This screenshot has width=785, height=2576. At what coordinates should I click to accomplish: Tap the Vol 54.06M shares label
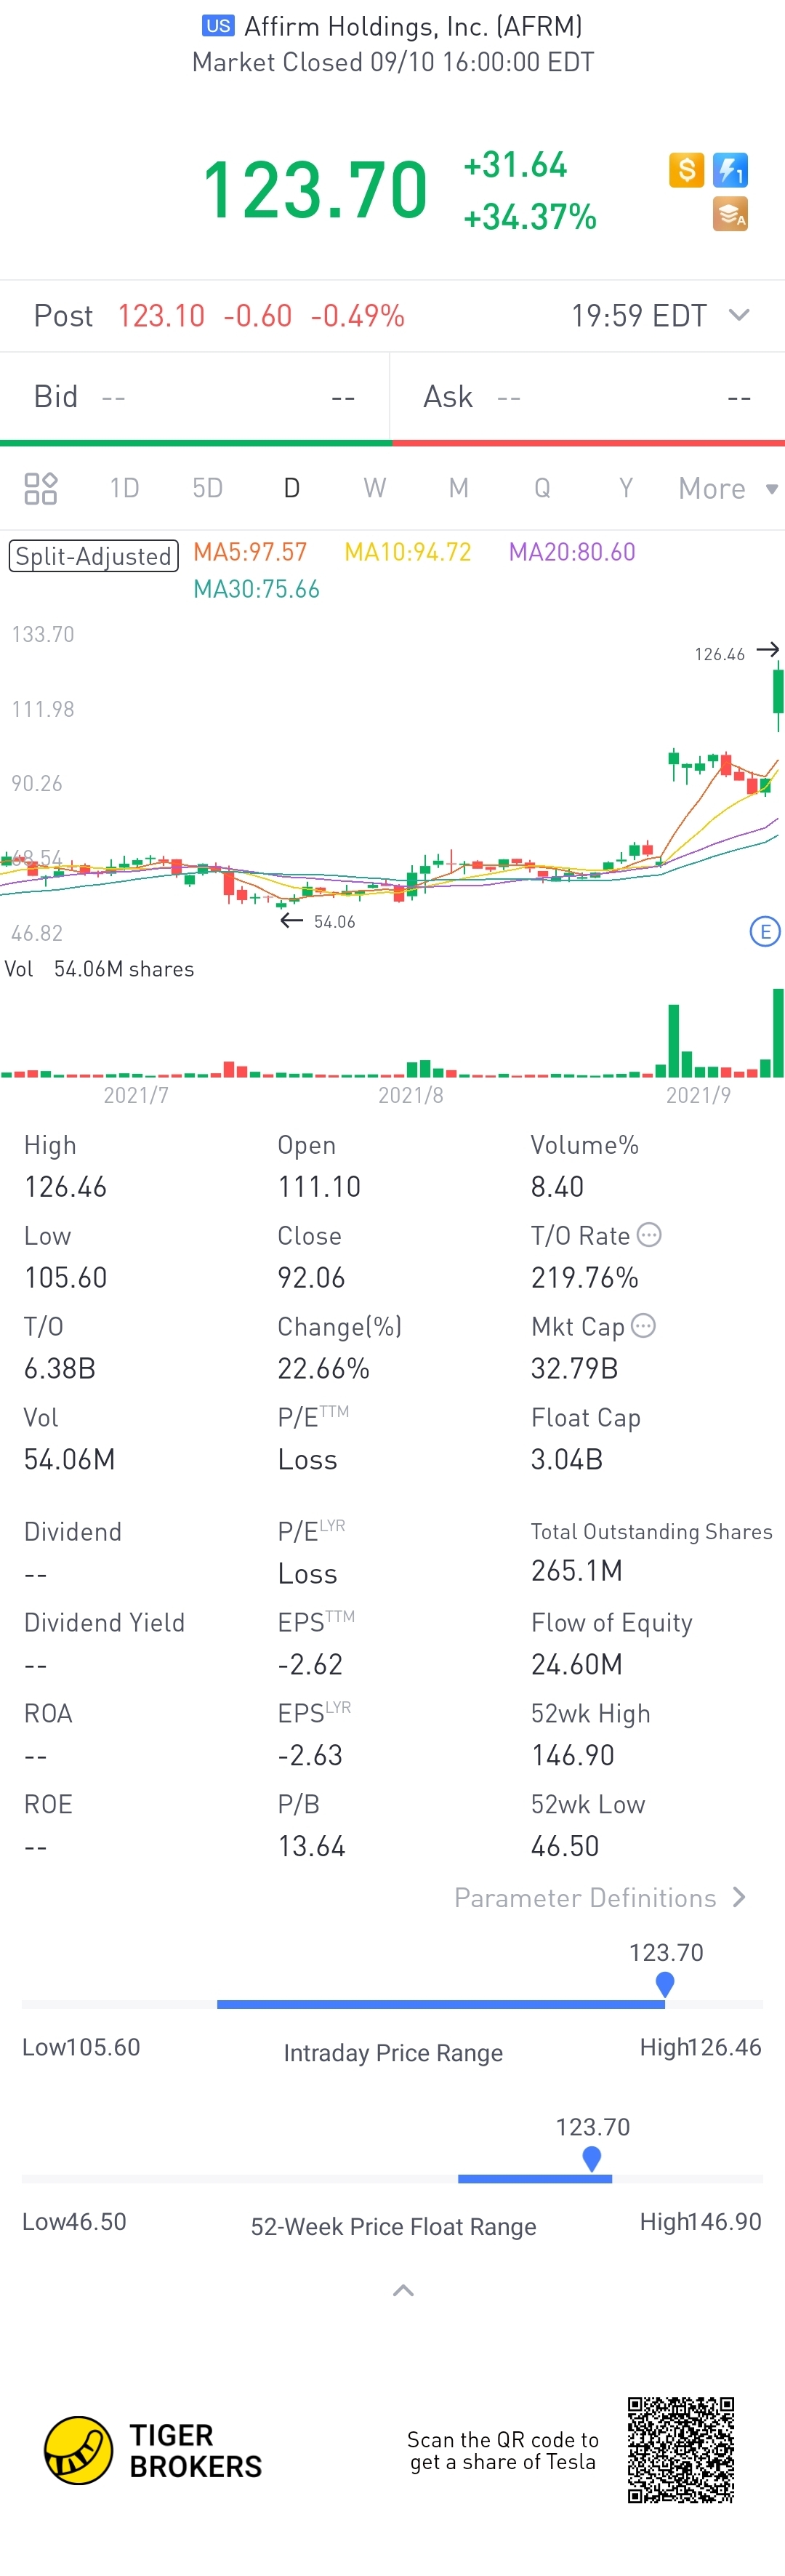100,969
